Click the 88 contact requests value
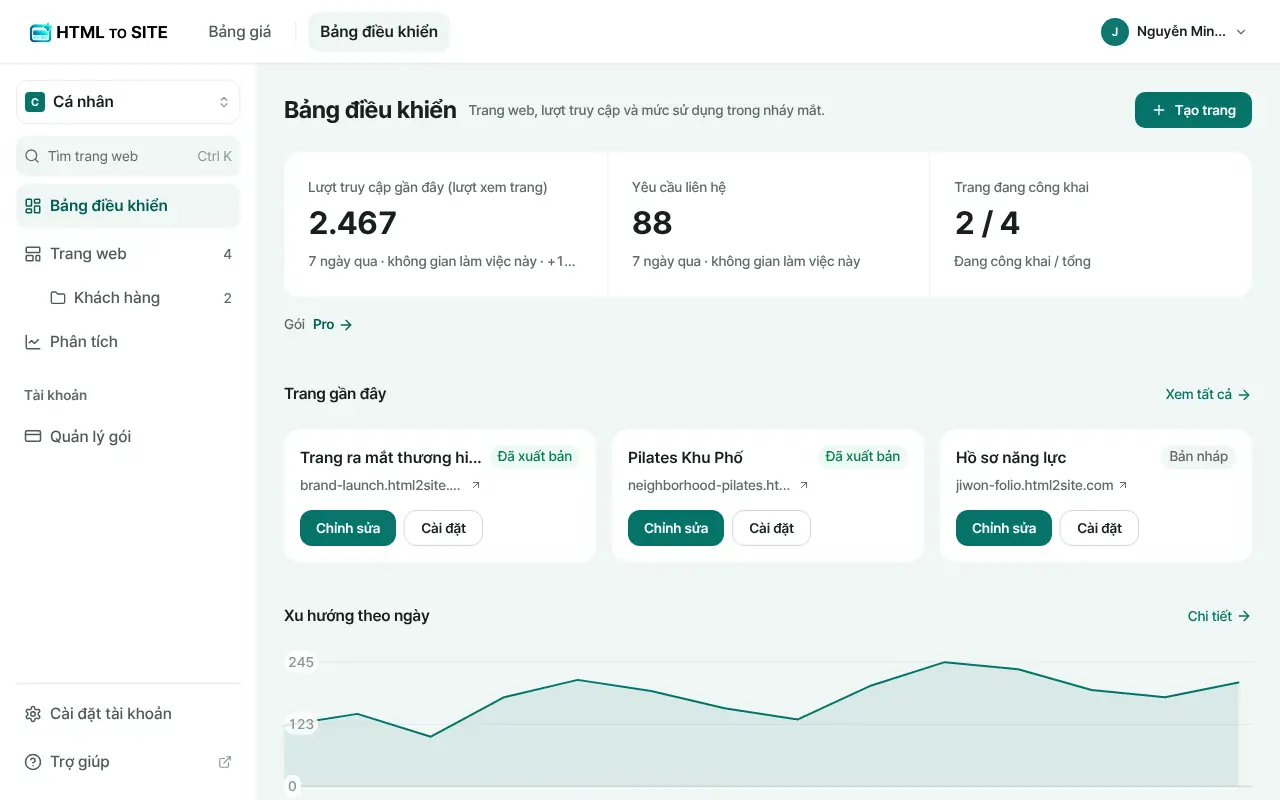1280x800 pixels. tap(652, 223)
